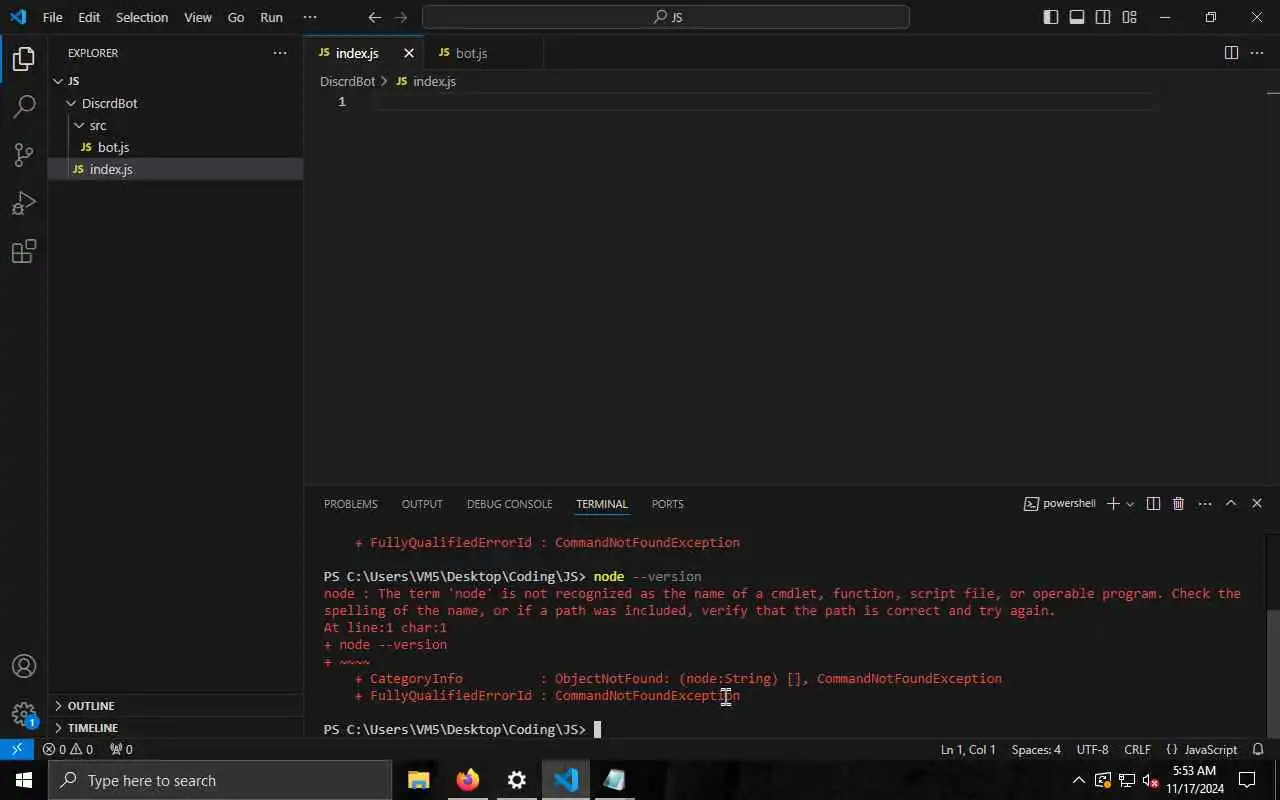The height and width of the screenshot is (800, 1280).
Task: Open Source Control view
Action: pos(24,154)
